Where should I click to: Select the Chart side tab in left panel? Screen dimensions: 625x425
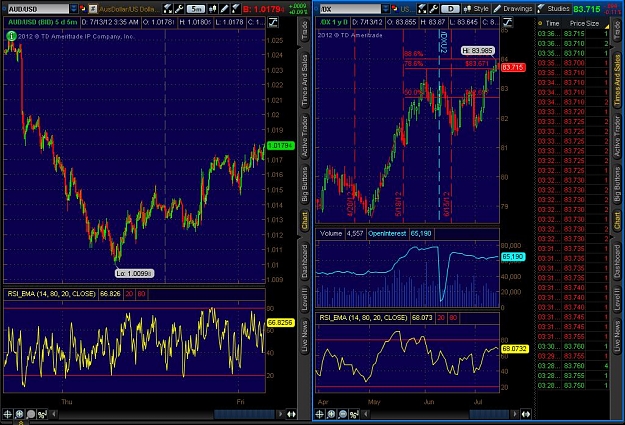[x=305, y=220]
